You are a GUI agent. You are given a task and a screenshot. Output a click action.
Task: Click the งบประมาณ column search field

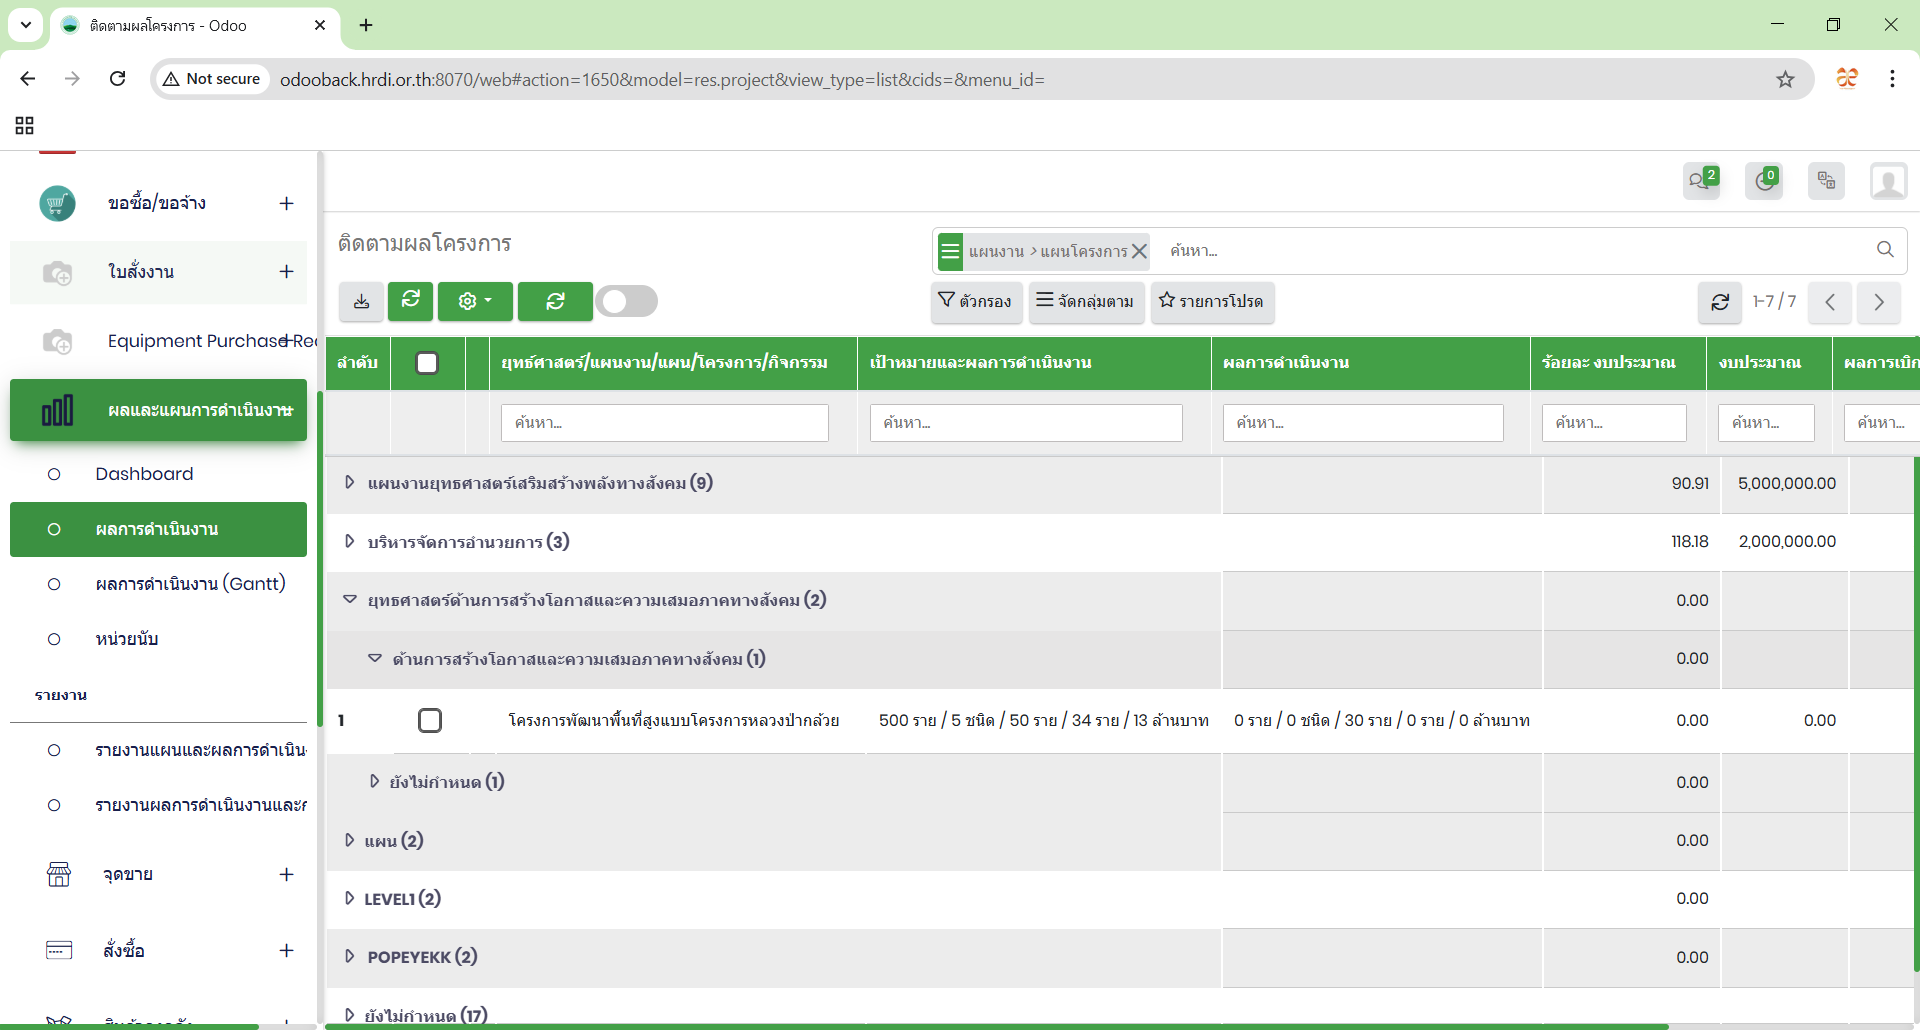point(1765,423)
